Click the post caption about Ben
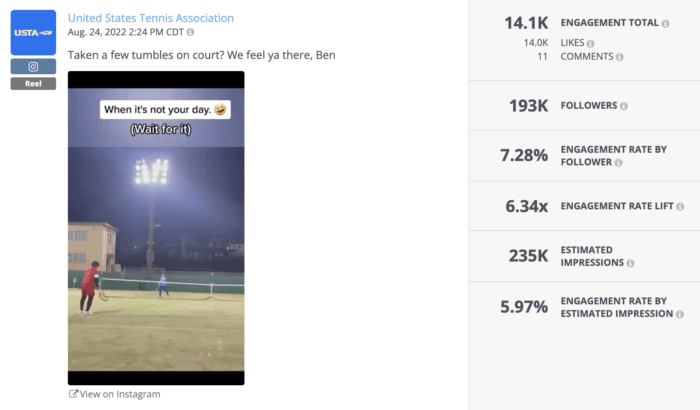This screenshot has width=700, height=410. click(201, 55)
